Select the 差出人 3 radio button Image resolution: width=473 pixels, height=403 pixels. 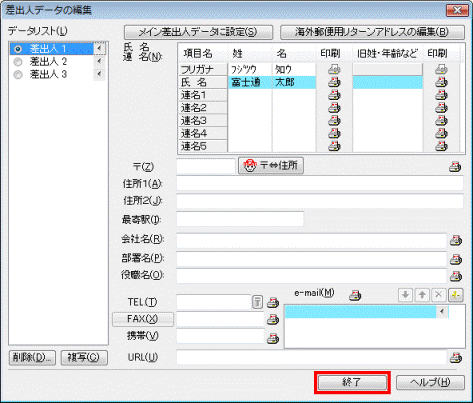(18, 74)
